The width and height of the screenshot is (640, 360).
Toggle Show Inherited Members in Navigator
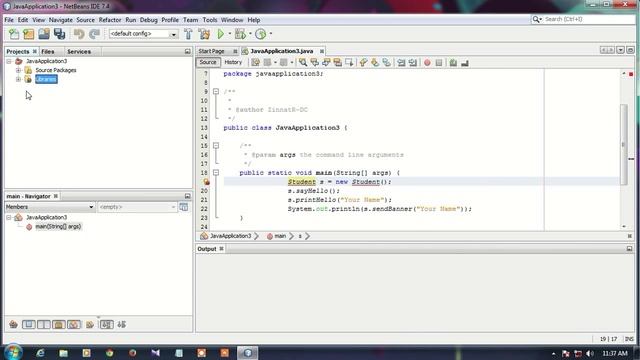coord(13,324)
